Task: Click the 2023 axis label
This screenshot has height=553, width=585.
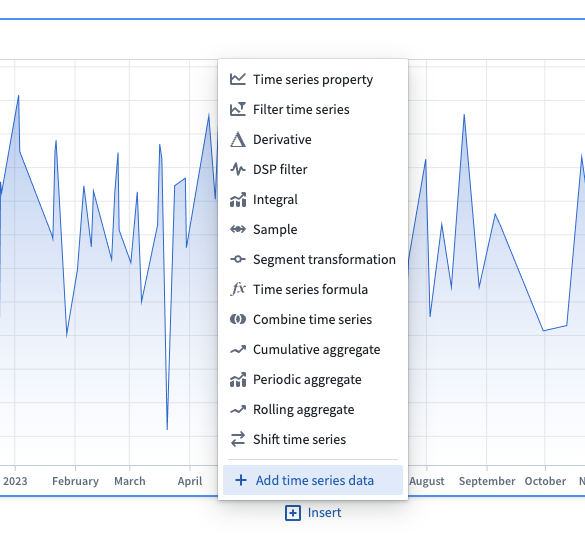Action: (15, 481)
